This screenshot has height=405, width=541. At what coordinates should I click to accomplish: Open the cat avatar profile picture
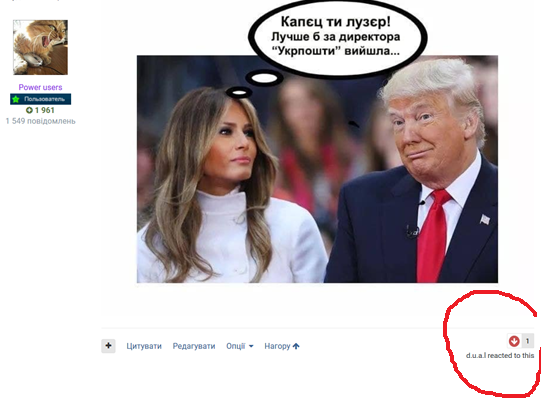(40, 47)
